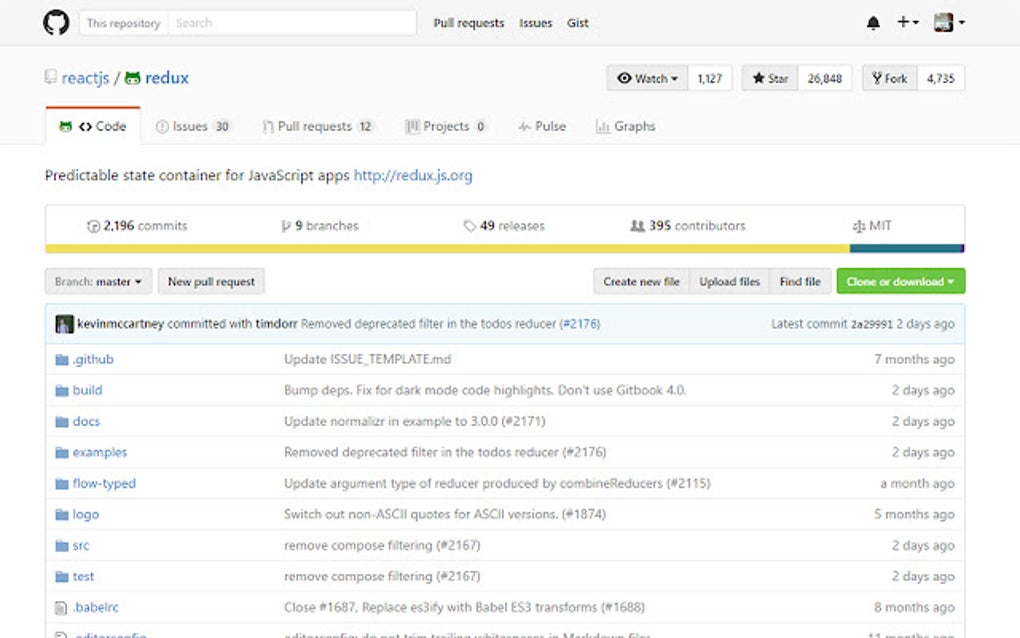Open the Clone or download dropdown
Viewport: 1020px width, 638px height.
tap(901, 282)
